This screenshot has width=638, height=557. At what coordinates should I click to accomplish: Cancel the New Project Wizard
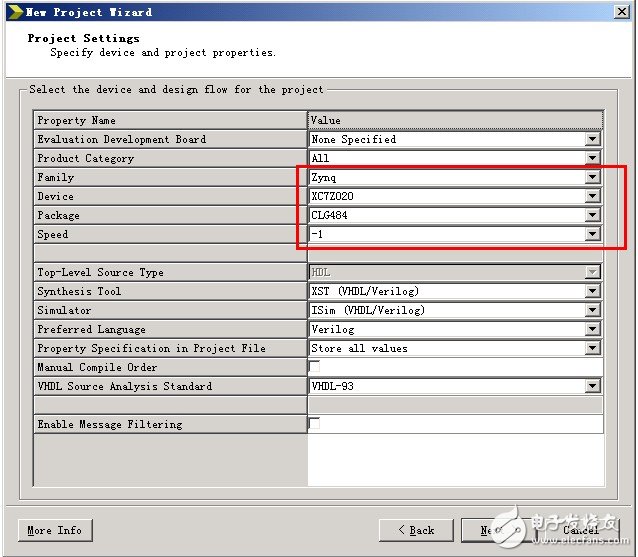click(x=580, y=530)
